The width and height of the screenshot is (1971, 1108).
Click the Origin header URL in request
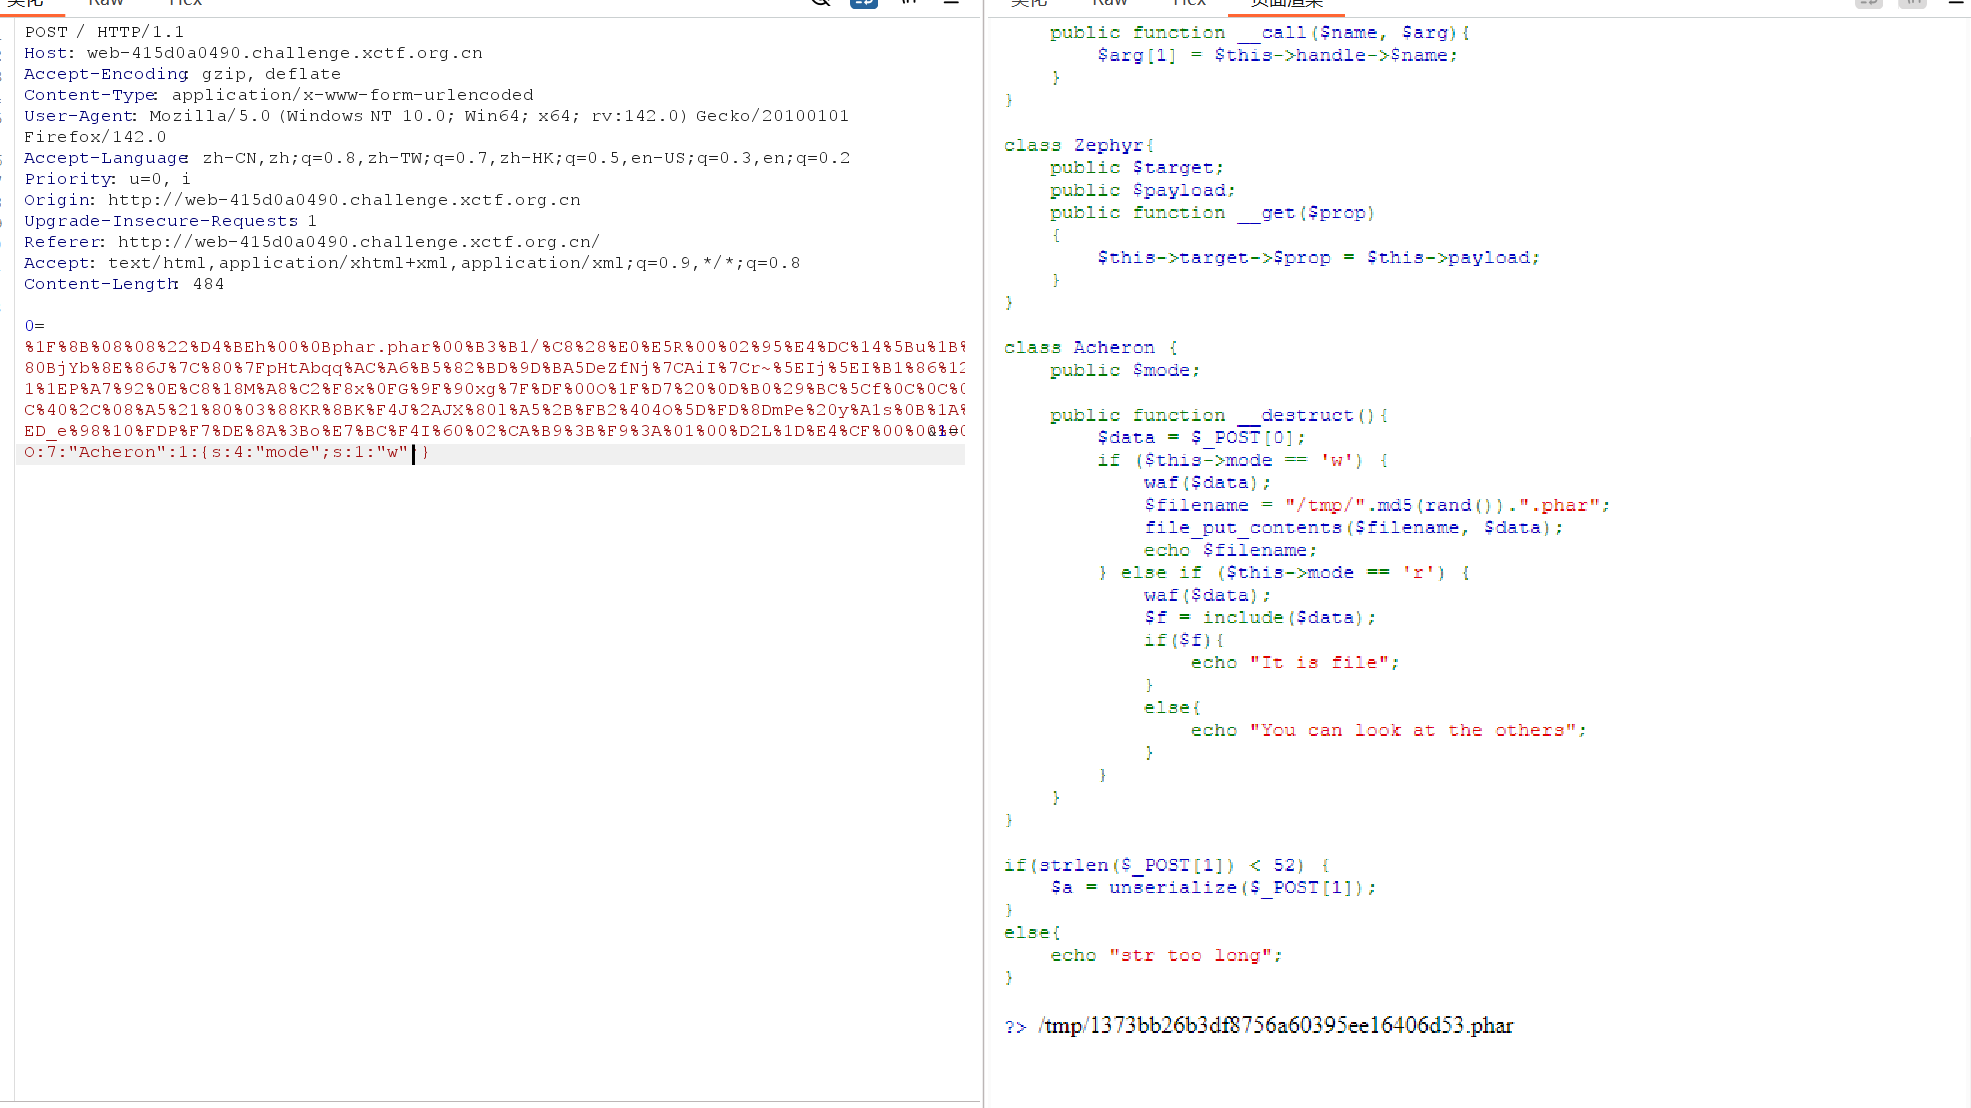[344, 200]
